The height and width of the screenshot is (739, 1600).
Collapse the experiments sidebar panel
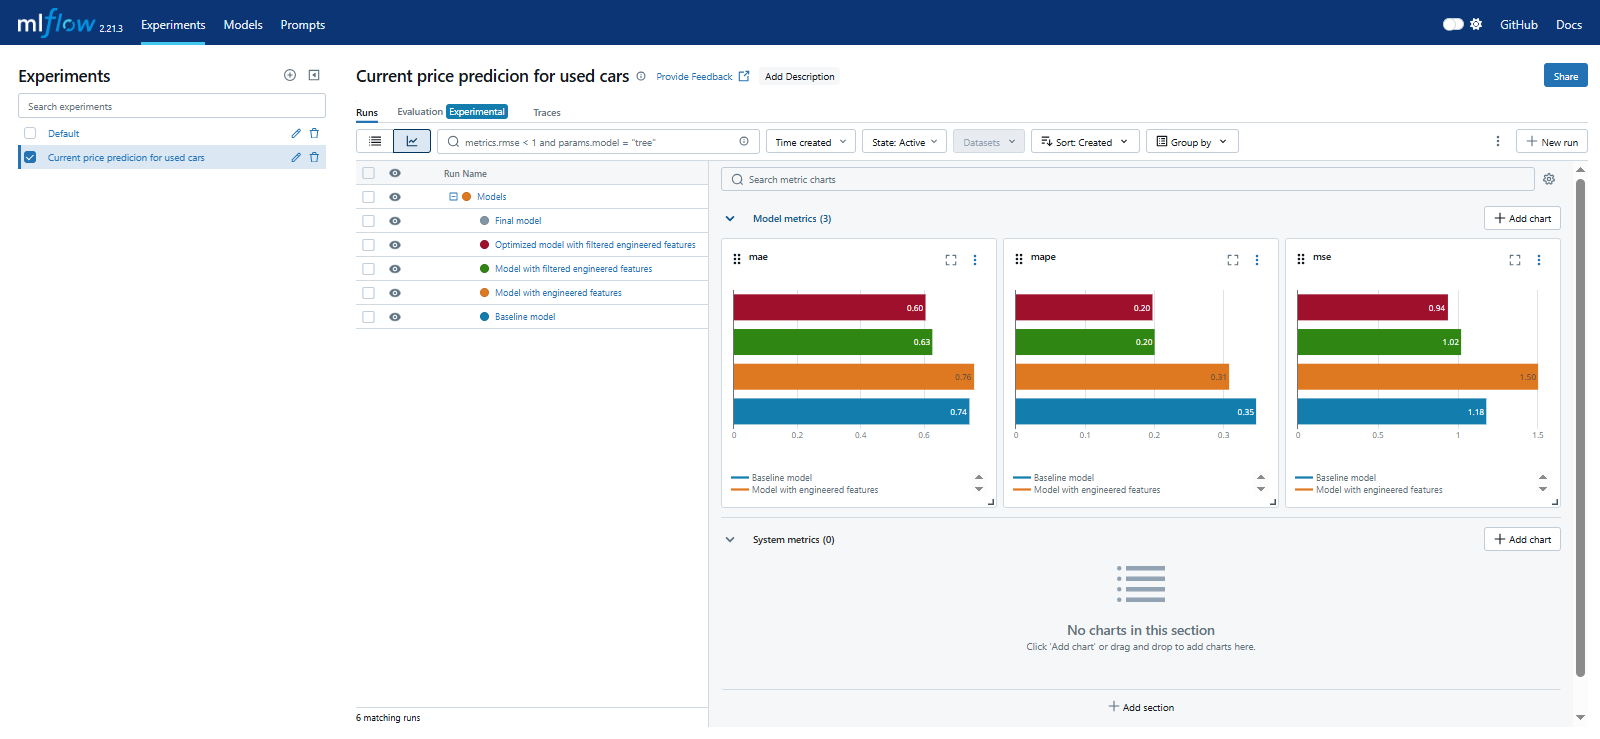pyautogui.click(x=314, y=75)
